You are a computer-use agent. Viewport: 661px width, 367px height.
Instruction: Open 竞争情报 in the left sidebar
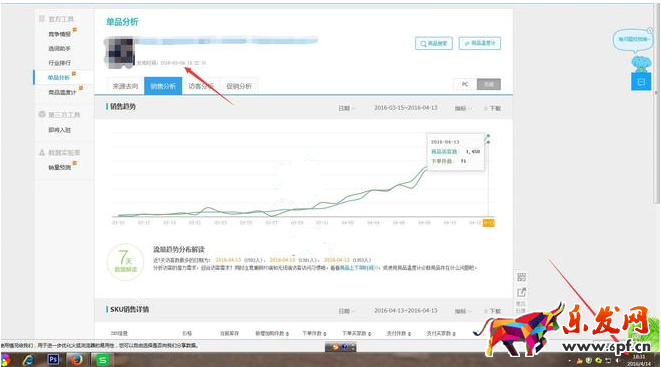click(59, 34)
